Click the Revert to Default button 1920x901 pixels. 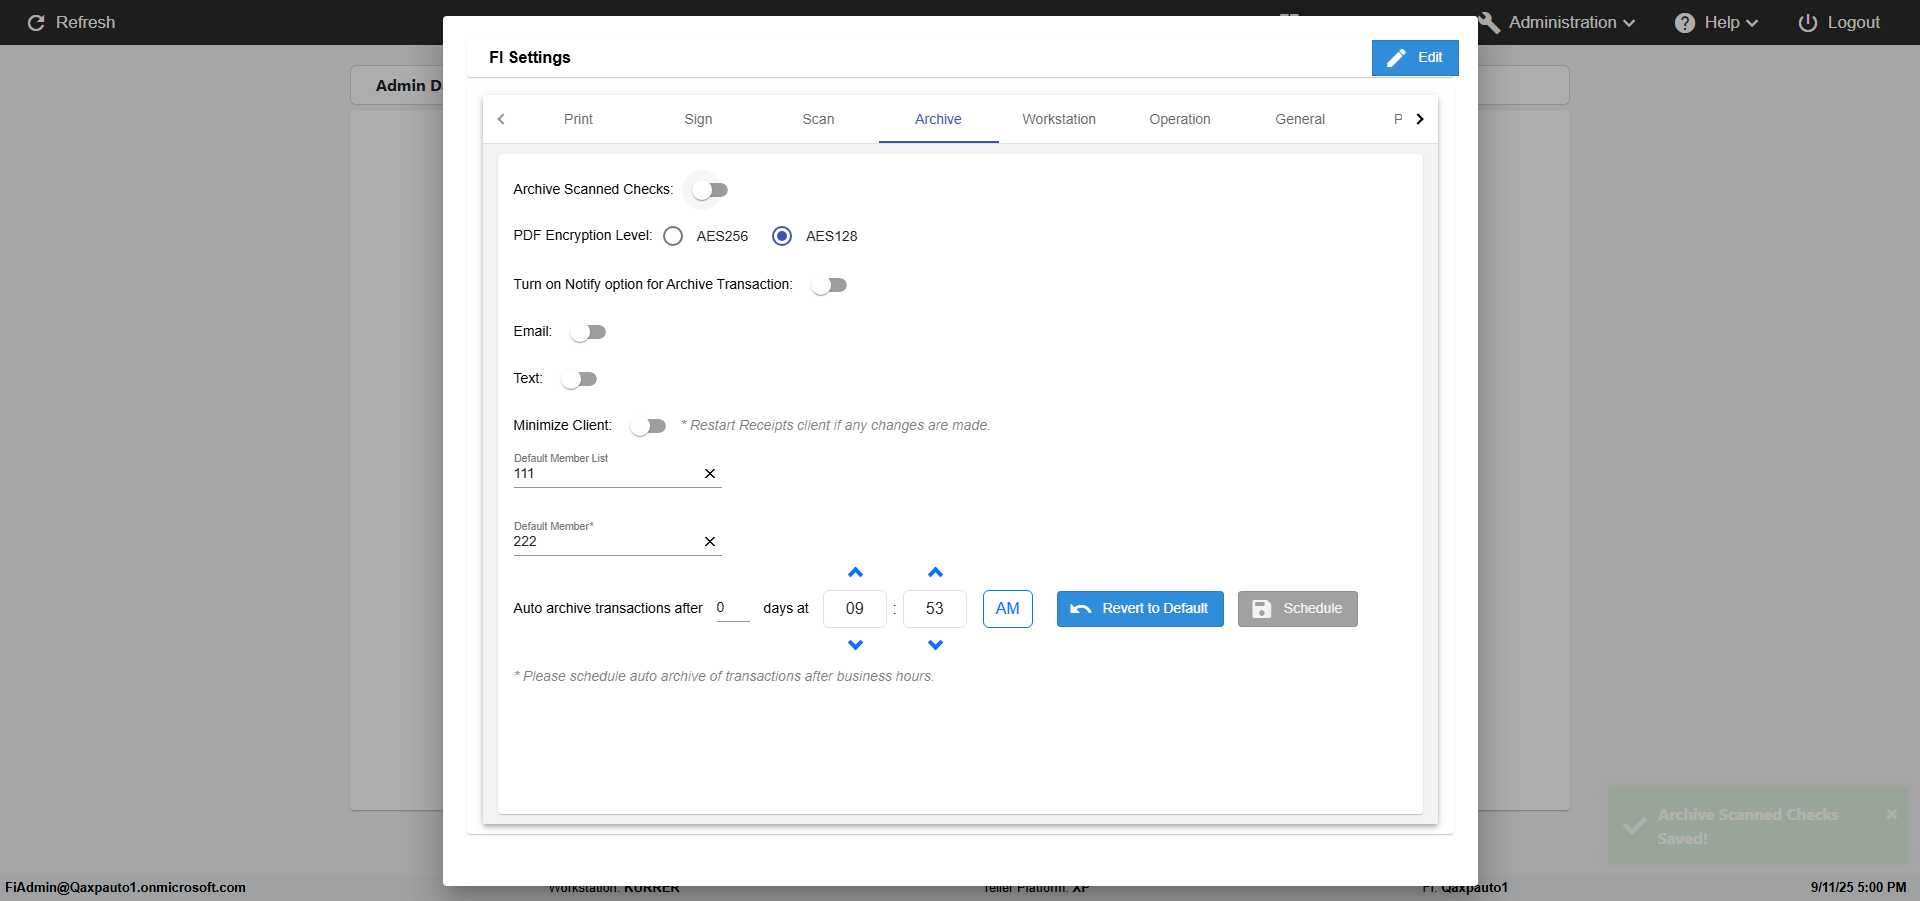[1140, 609]
